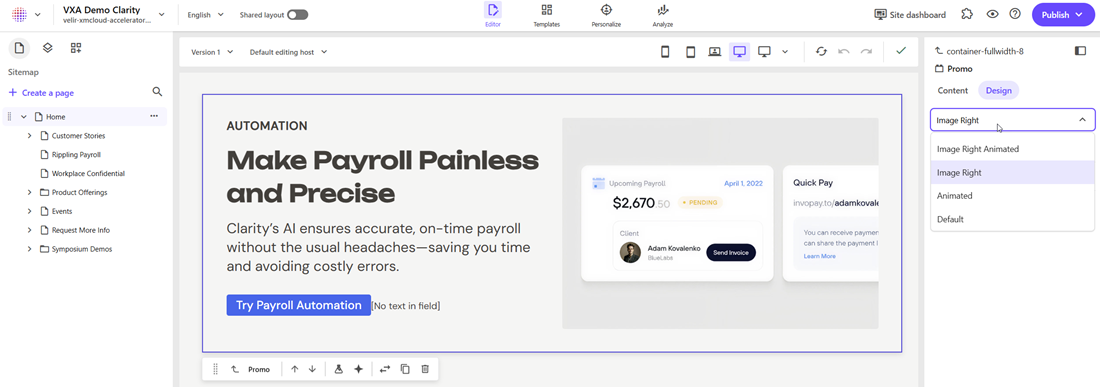Click the undo arrow icon
1100x387 pixels.
(845, 52)
